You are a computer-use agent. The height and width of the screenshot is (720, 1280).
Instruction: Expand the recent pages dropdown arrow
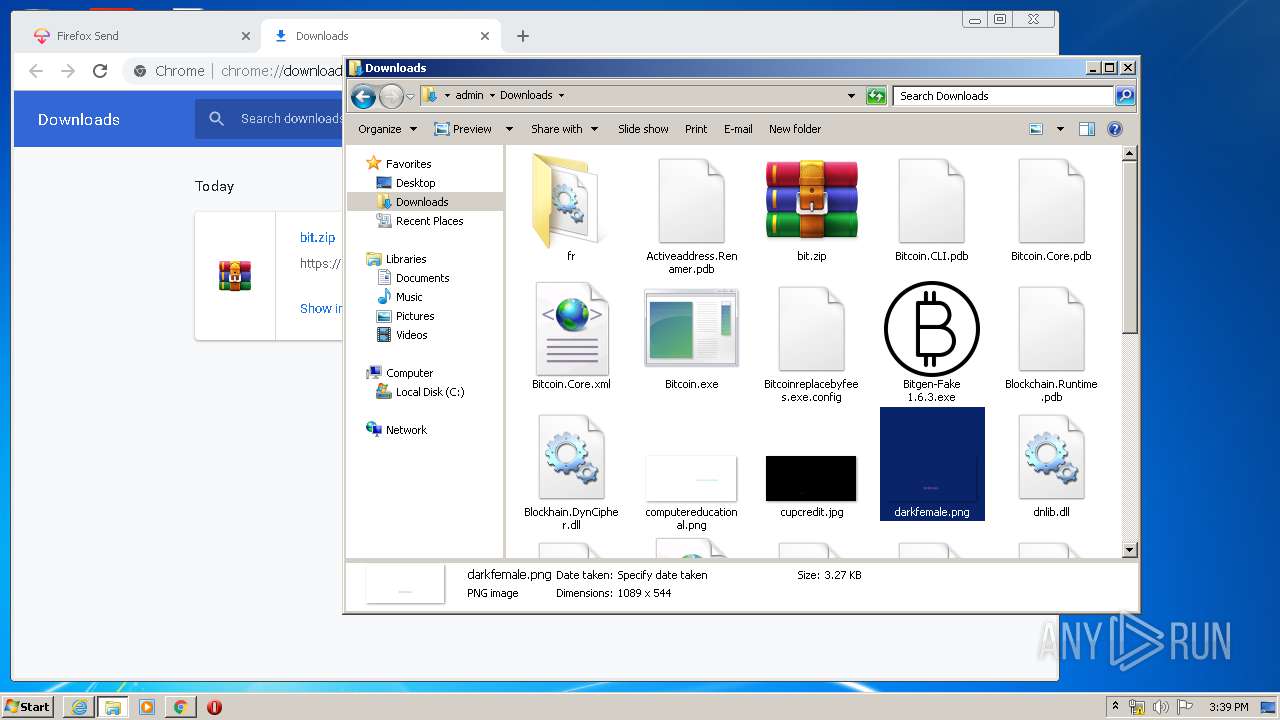410,97
